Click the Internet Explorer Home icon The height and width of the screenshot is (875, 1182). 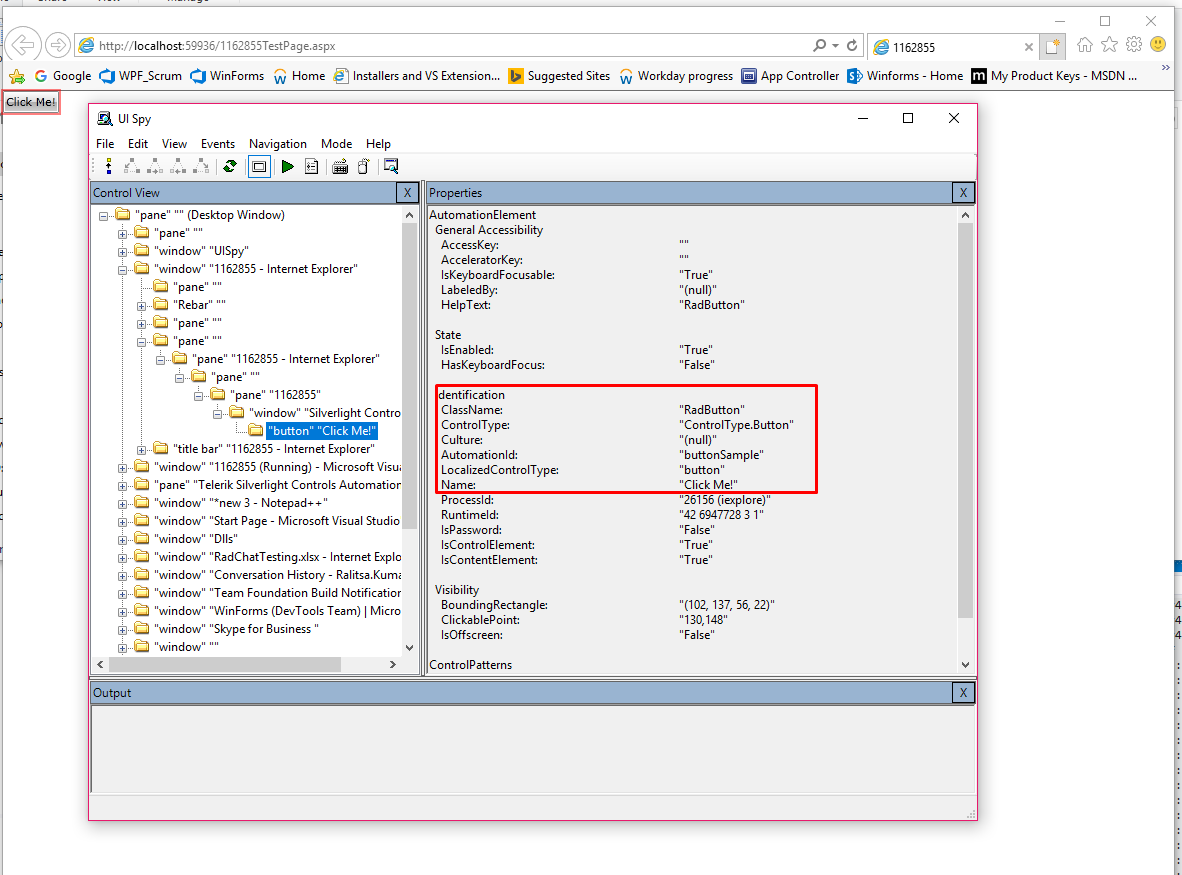pyautogui.click(x=1085, y=45)
